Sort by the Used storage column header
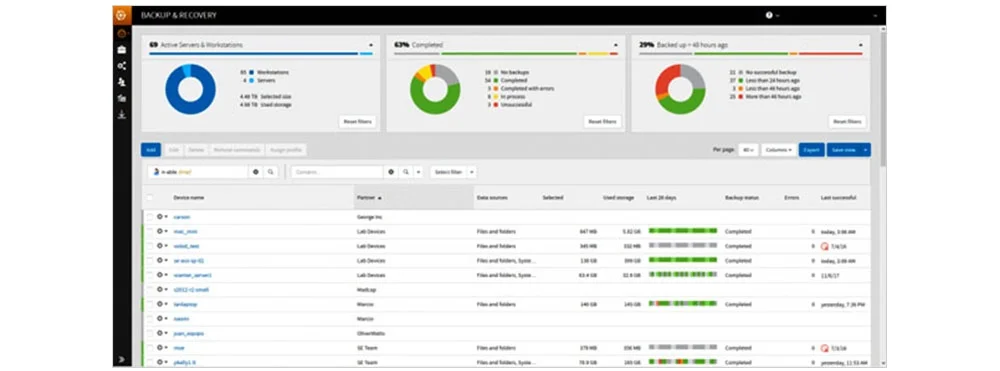The height and width of the screenshot is (371, 1000). tap(619, 198)
